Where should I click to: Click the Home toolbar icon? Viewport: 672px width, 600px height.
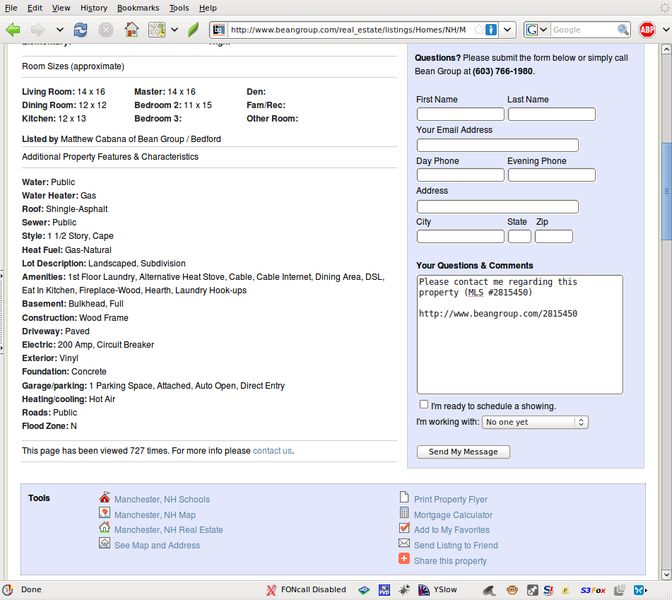click(131, 30)
